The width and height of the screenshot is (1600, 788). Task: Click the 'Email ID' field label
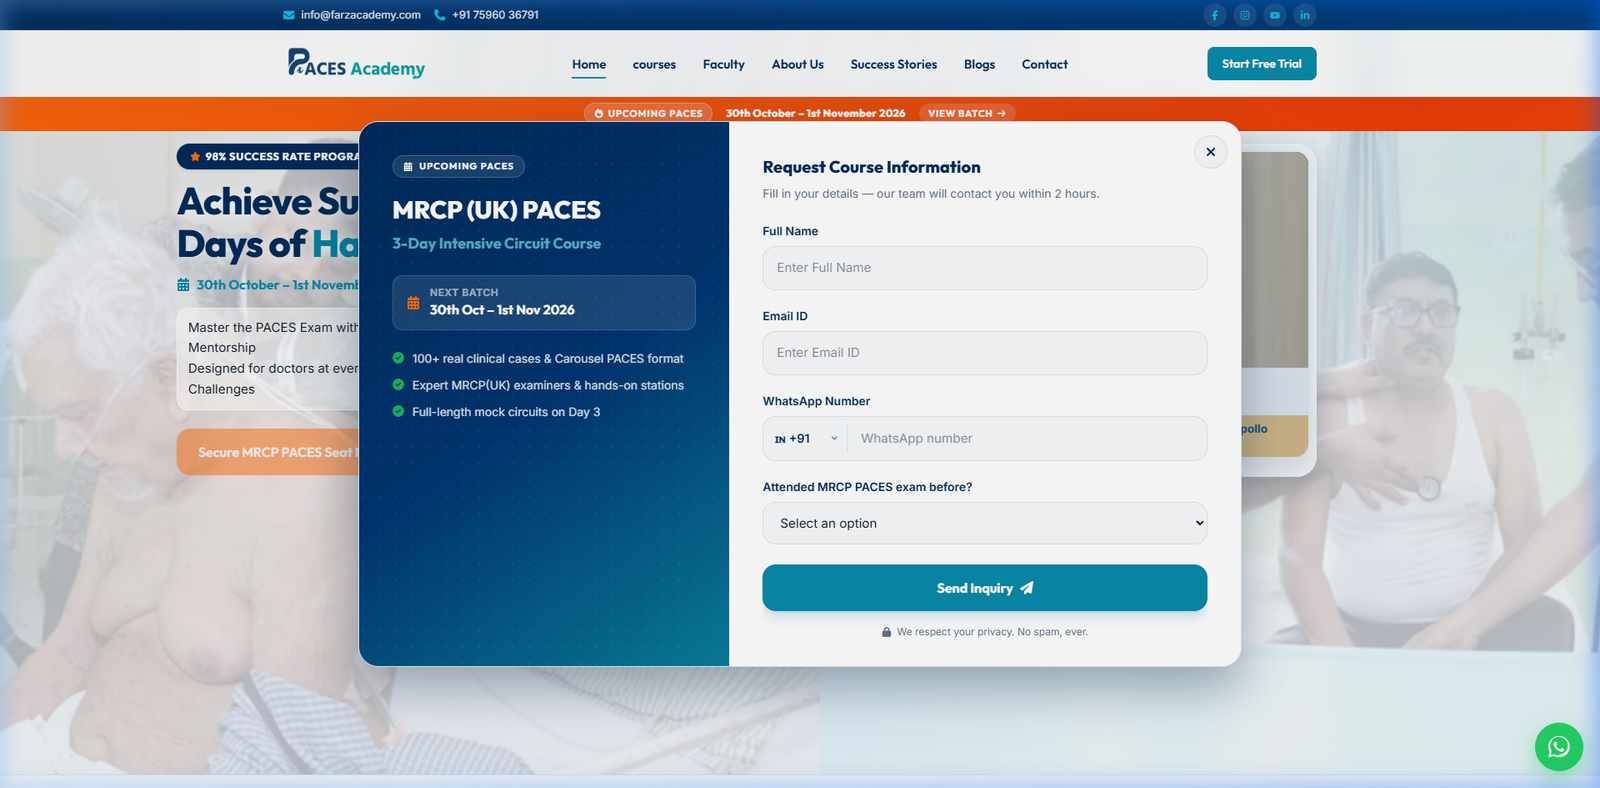(785, 316)
